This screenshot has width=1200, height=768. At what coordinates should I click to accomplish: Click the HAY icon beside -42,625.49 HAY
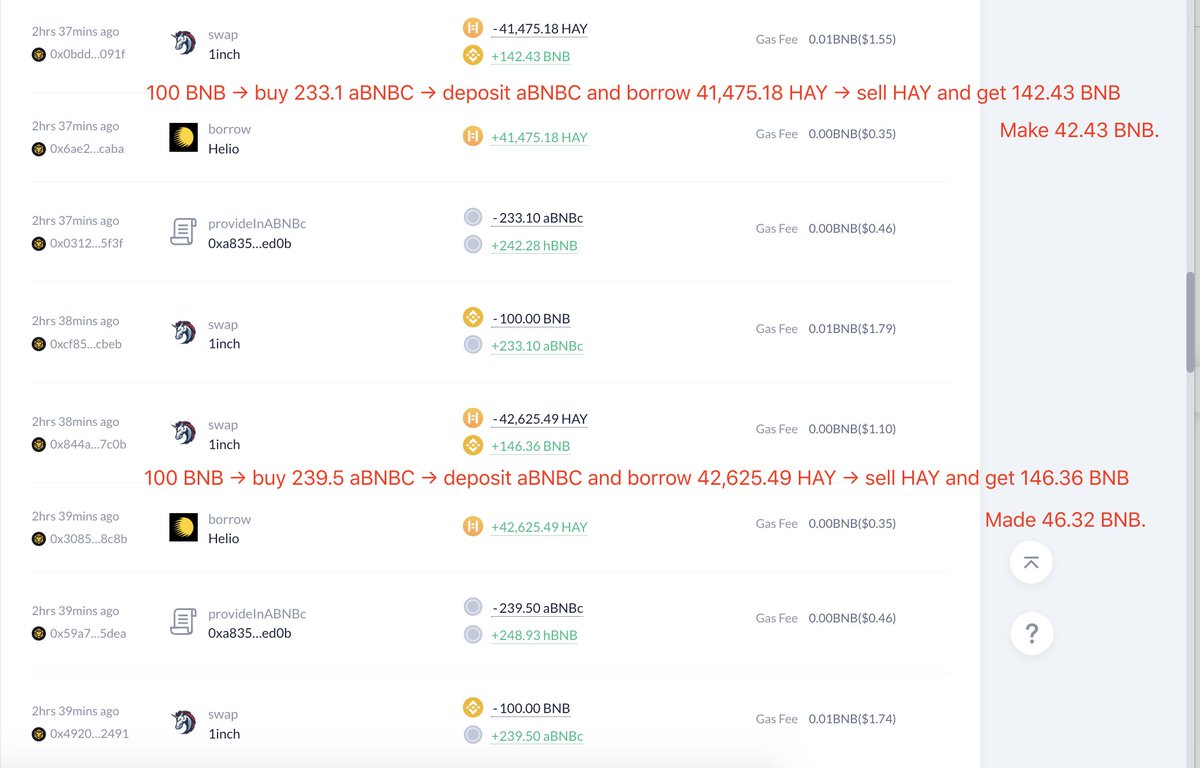click(473, 418)
